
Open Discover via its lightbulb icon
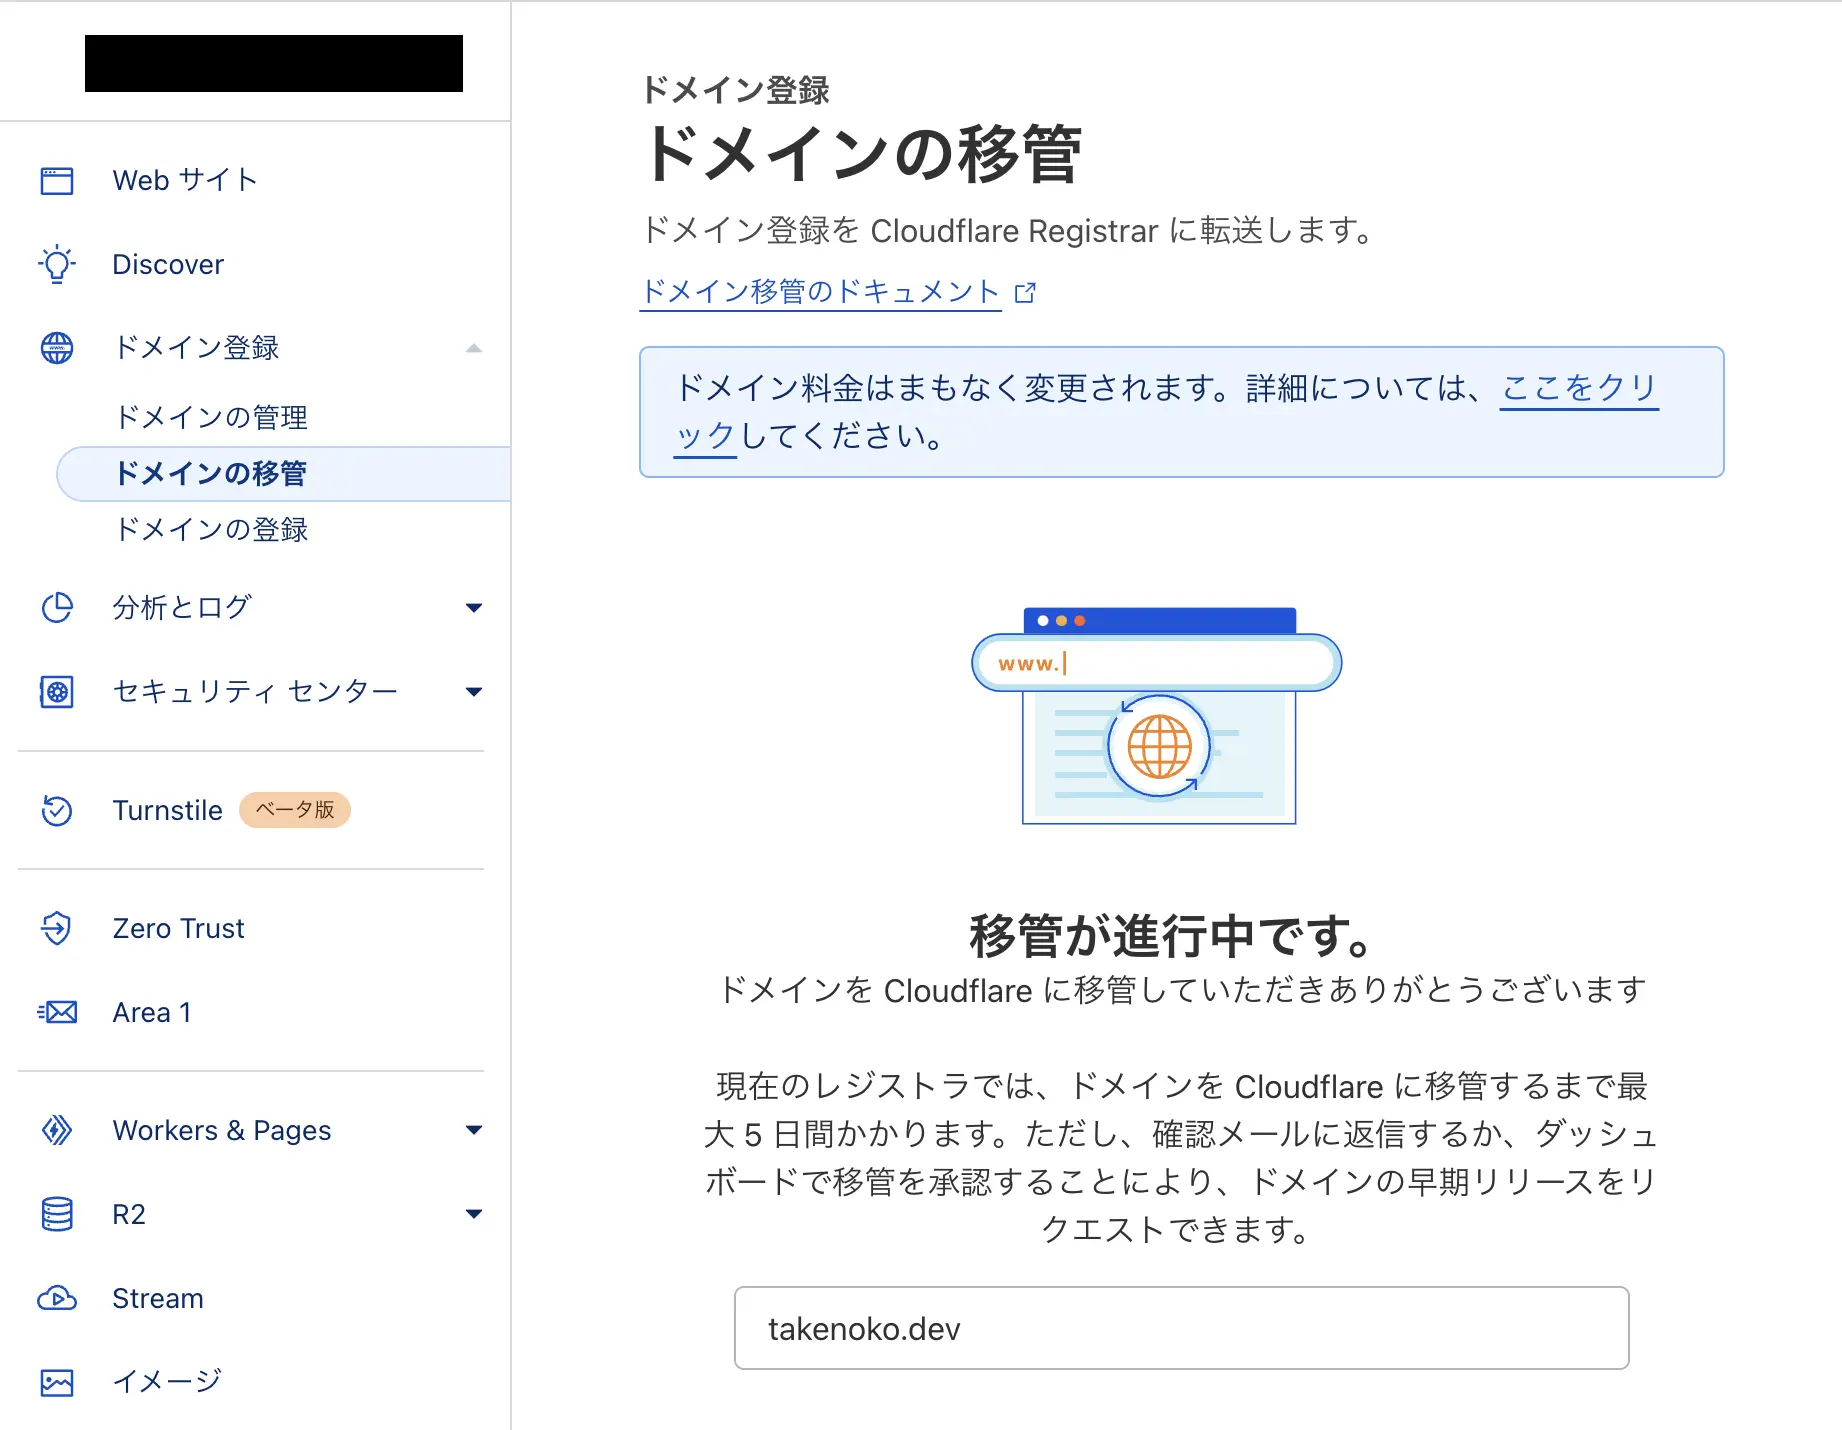[57, 264]
